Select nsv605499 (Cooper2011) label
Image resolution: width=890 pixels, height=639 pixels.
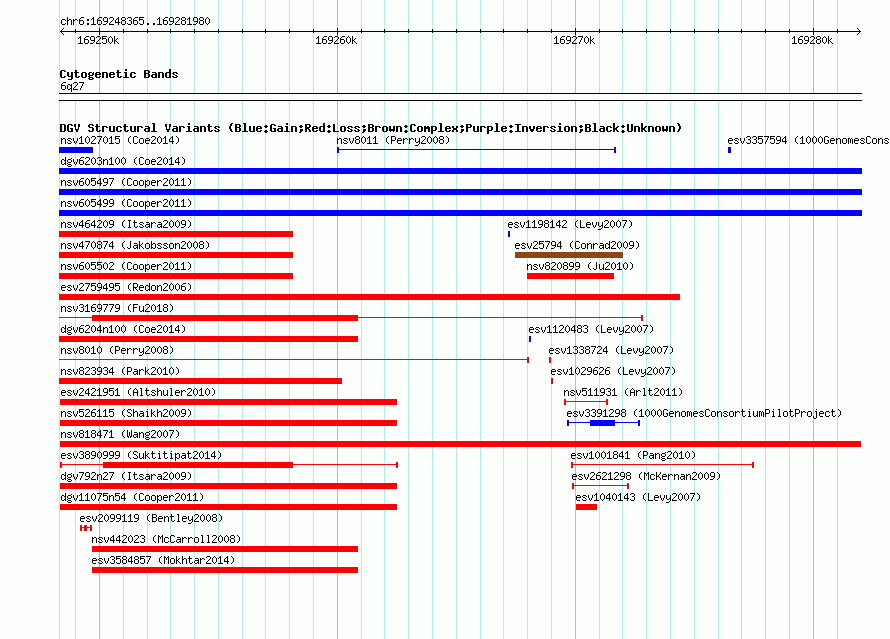point(126,203)
